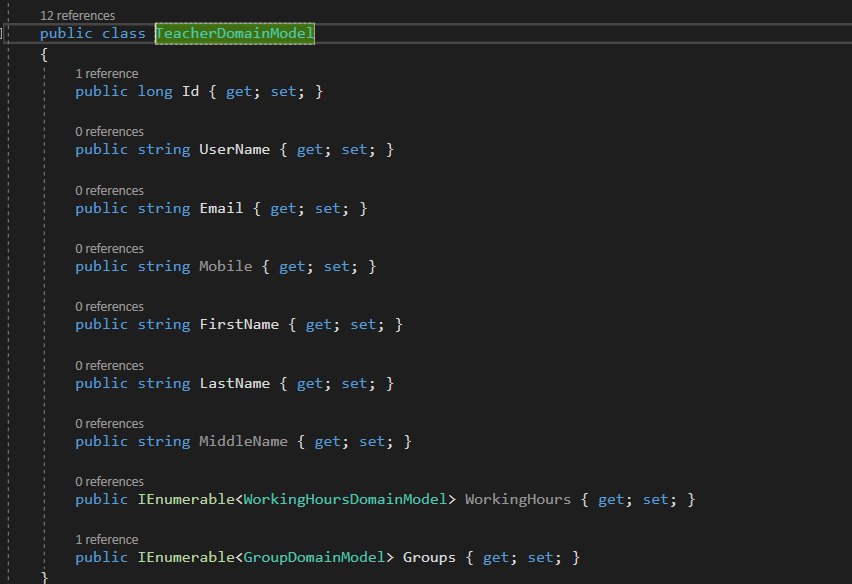This screenshot has width=852, height=584.
Task: Click the WorkingHours property name
Action: click(x=518, y=499)
